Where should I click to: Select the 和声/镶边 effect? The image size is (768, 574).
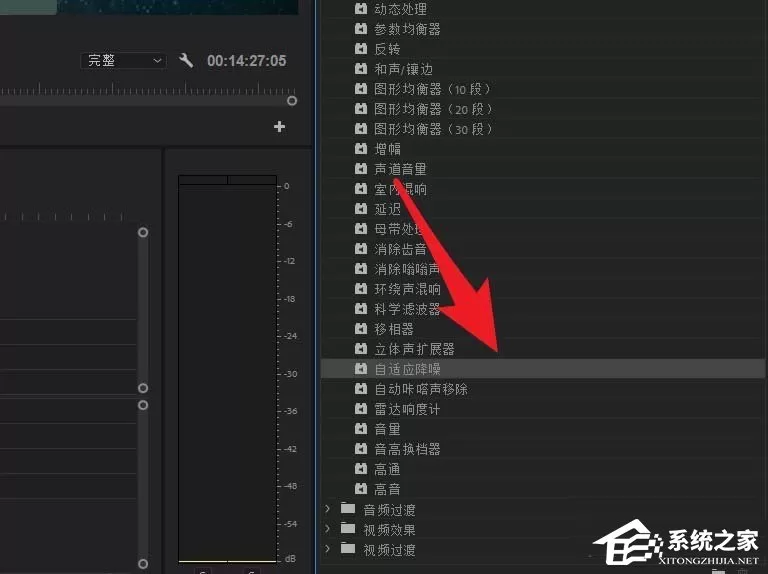pos(404,69)
